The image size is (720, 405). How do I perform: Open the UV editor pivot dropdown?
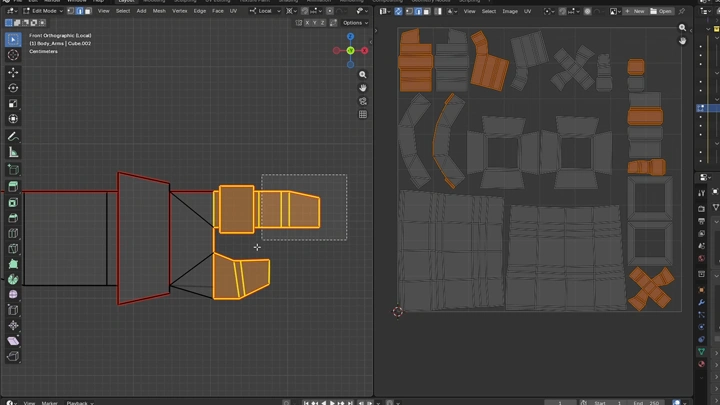pyautogui.click(x=548, y=11)
